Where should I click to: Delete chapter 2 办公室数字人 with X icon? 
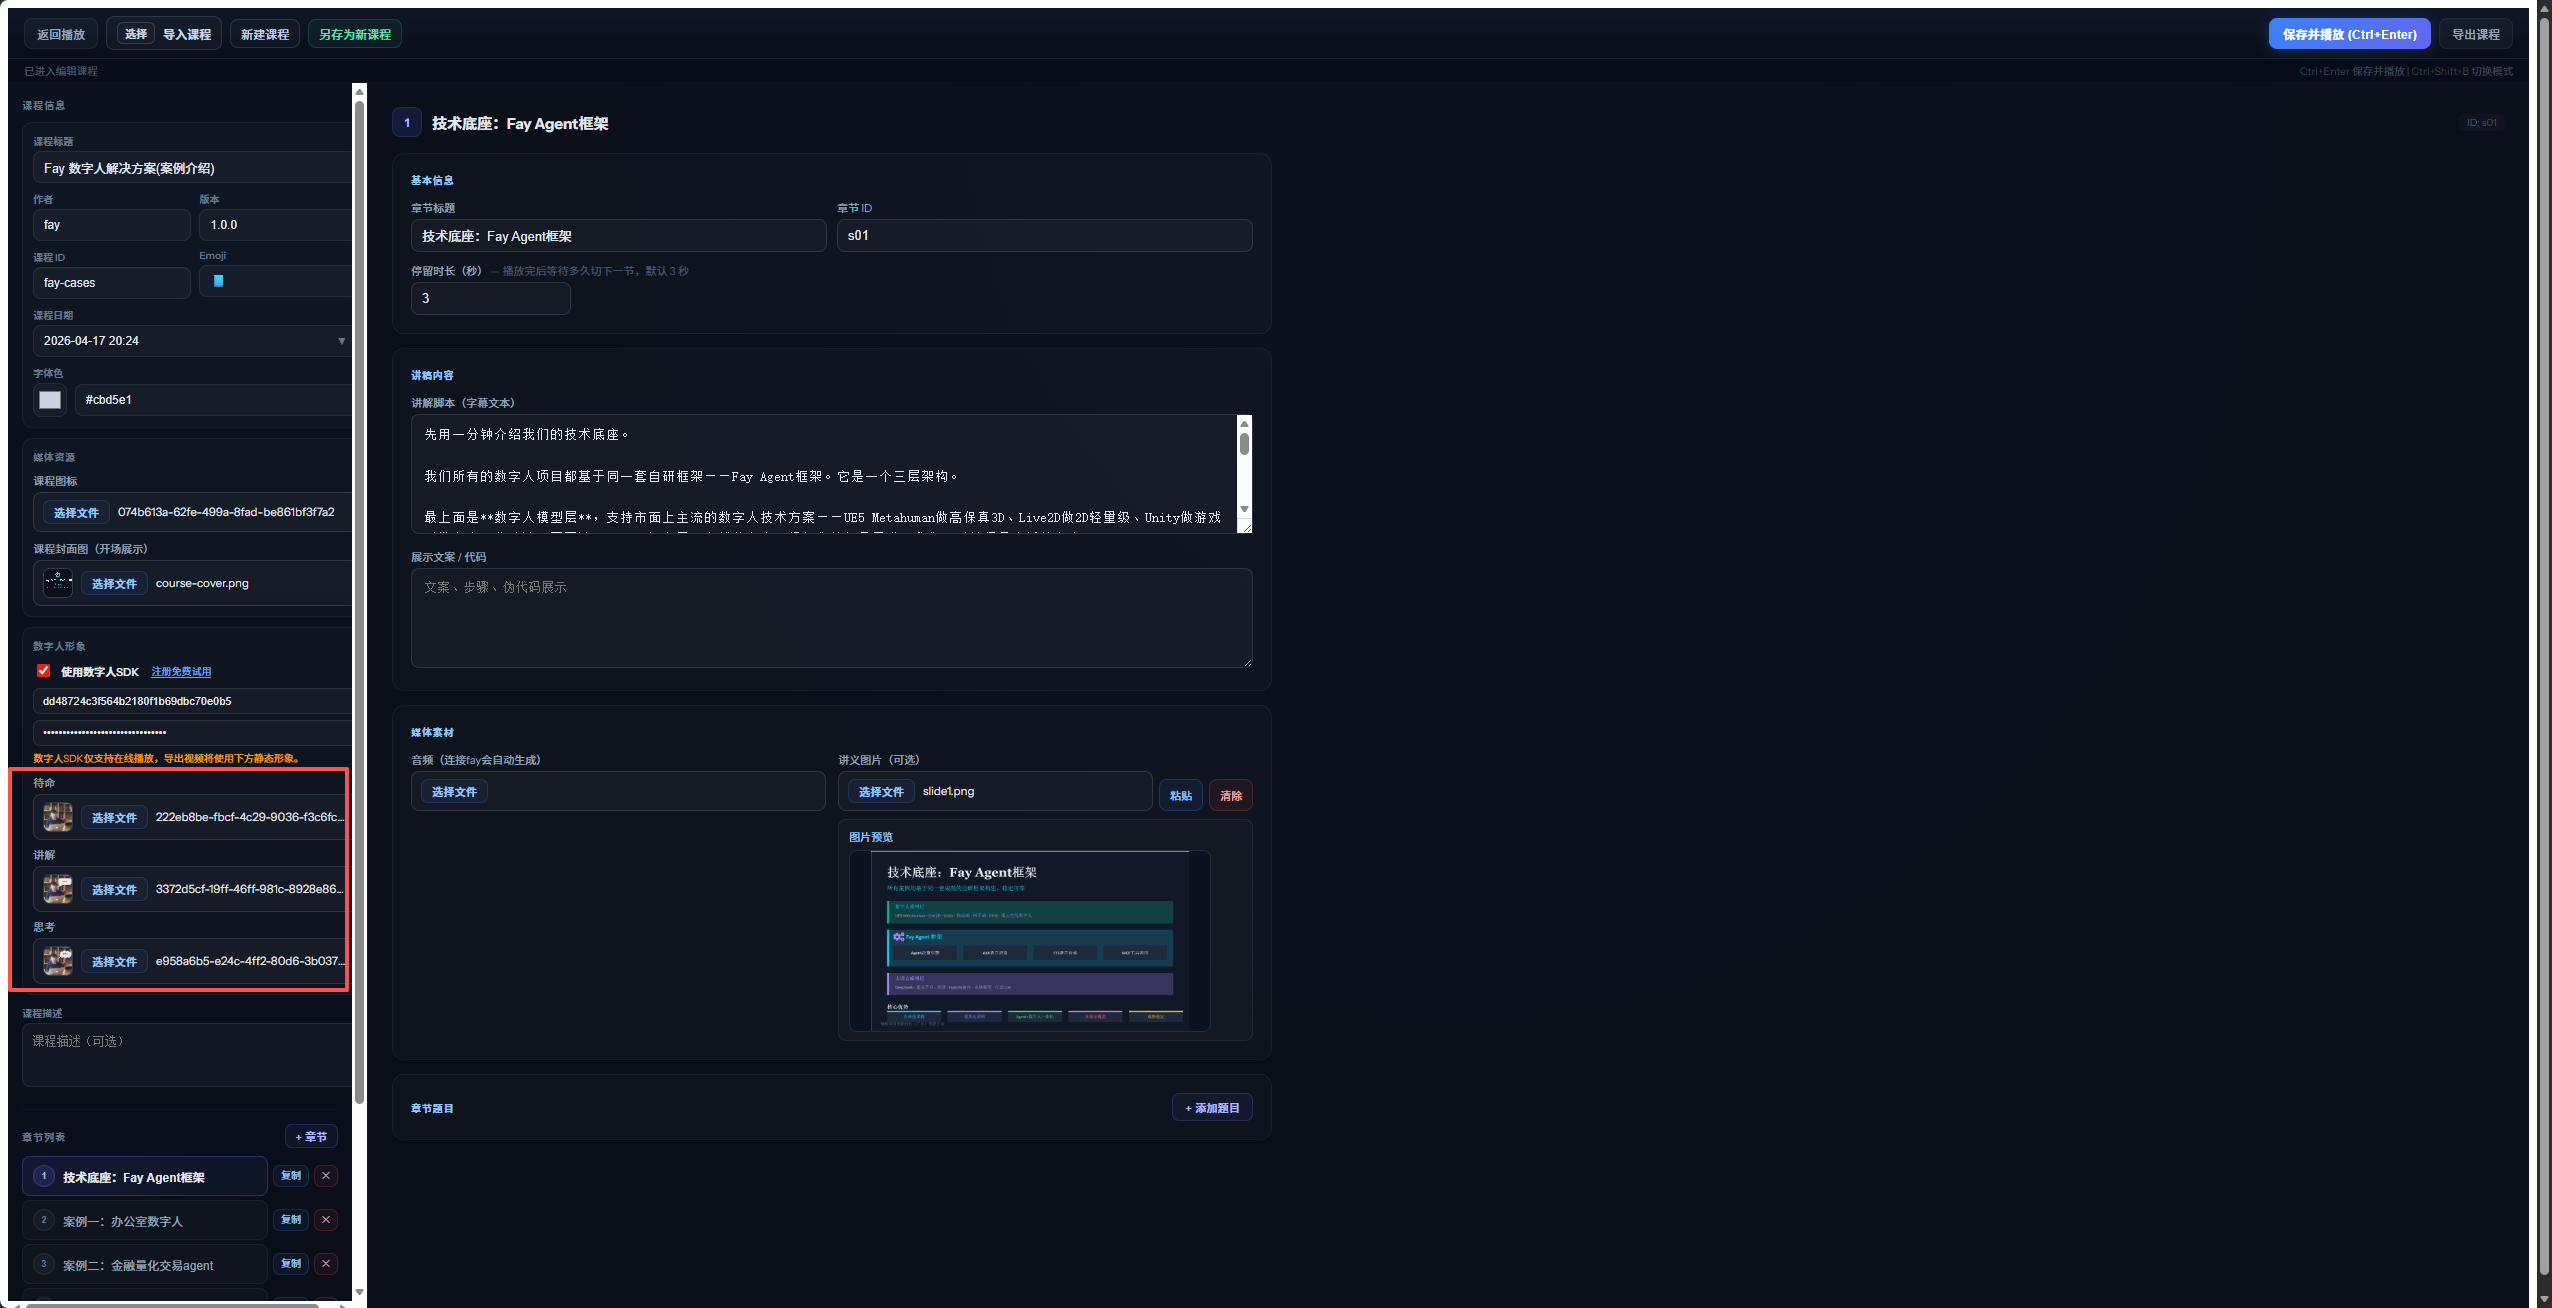326,1220
